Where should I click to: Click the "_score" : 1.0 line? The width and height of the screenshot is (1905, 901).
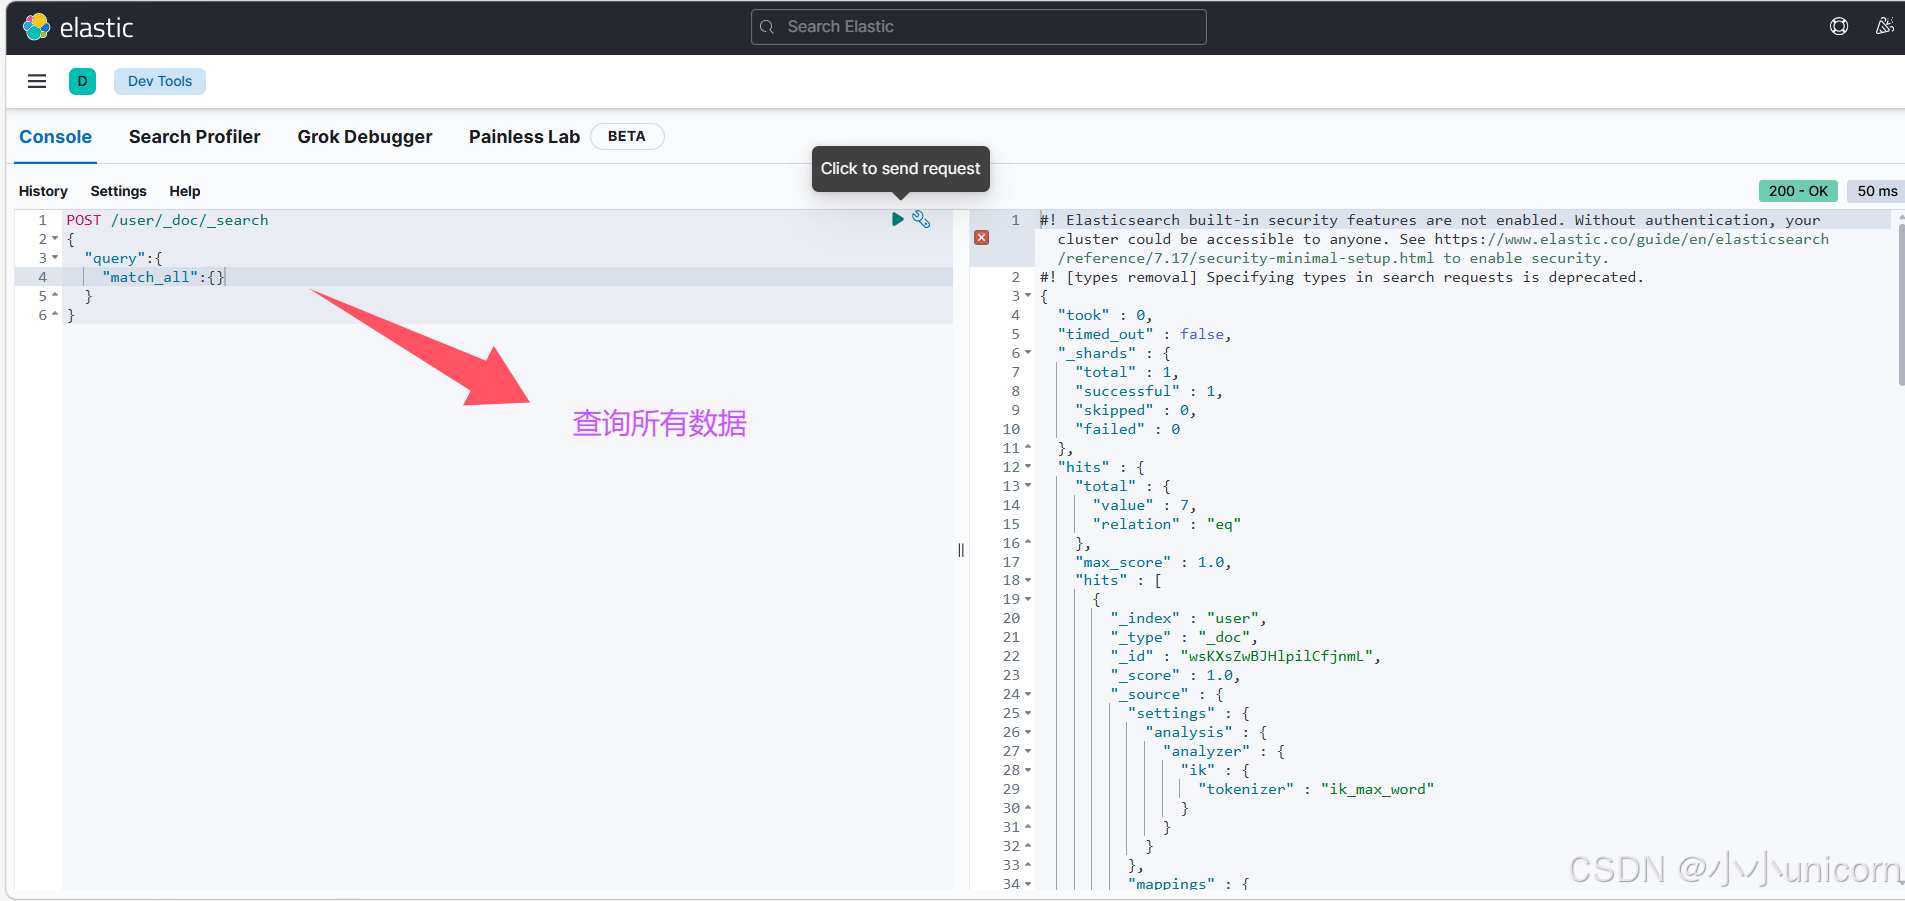tap(1175, 675)
